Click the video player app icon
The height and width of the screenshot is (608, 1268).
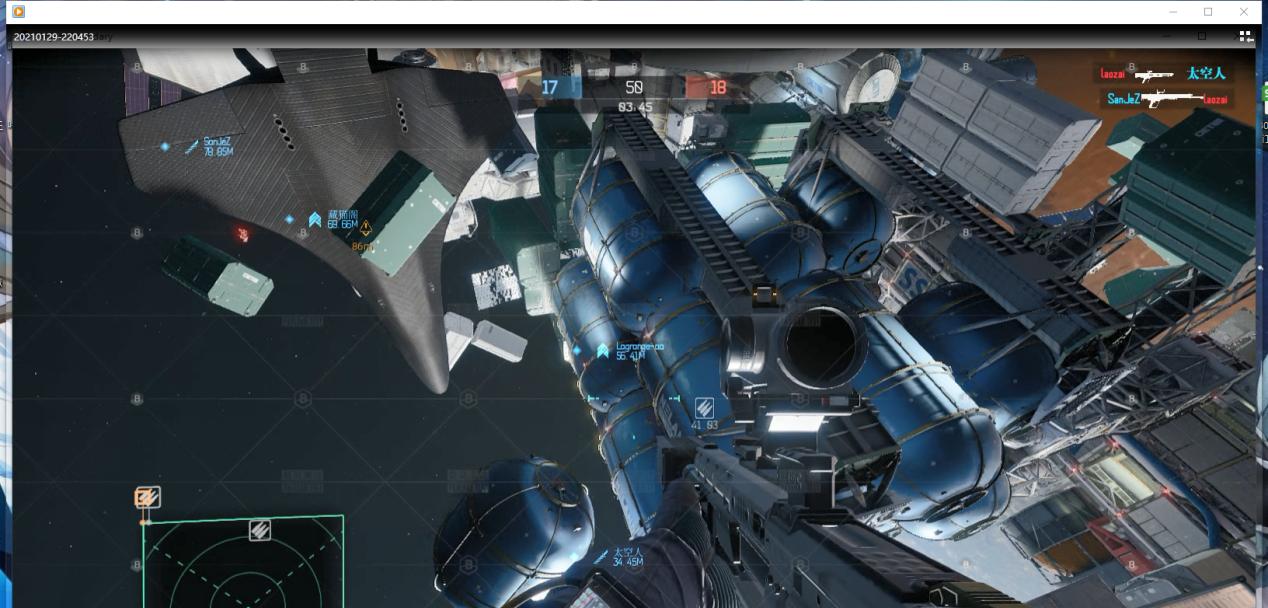[x=18, y=11]
